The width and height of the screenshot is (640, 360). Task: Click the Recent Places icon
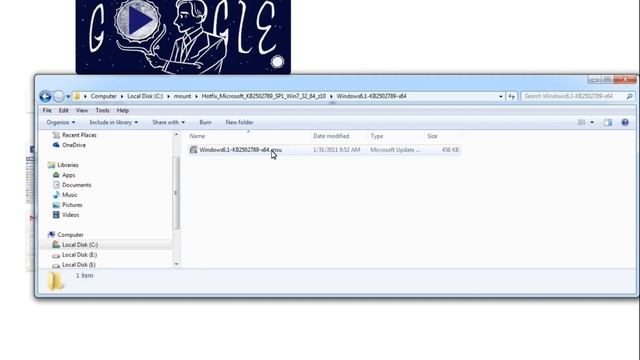(x=56, y=135)
